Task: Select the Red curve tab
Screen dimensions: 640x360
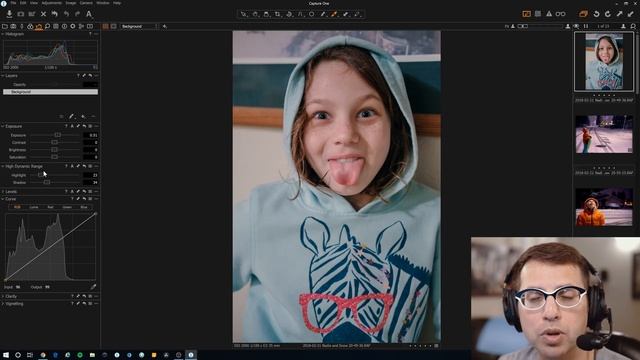Action: pos(51,207)
